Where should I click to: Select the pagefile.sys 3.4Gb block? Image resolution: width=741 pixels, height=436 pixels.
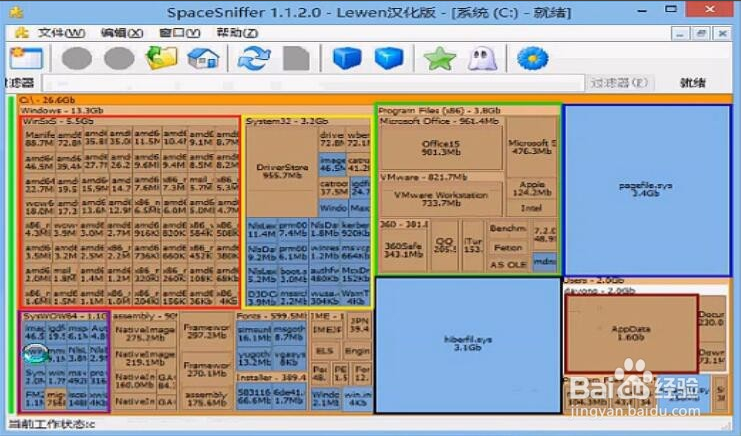(646, 190)
